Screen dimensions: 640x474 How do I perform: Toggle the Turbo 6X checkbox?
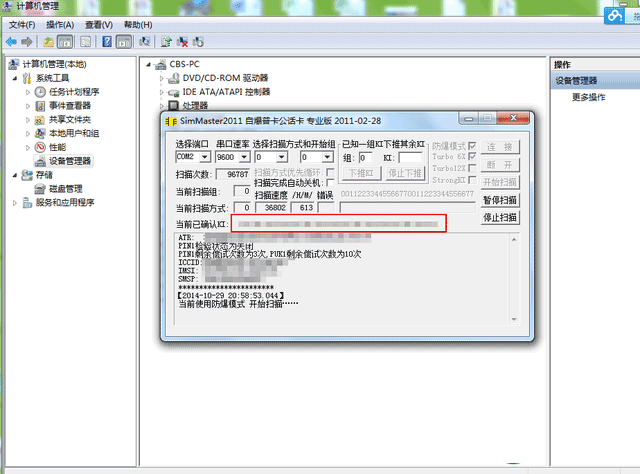(x=472, y=156)
